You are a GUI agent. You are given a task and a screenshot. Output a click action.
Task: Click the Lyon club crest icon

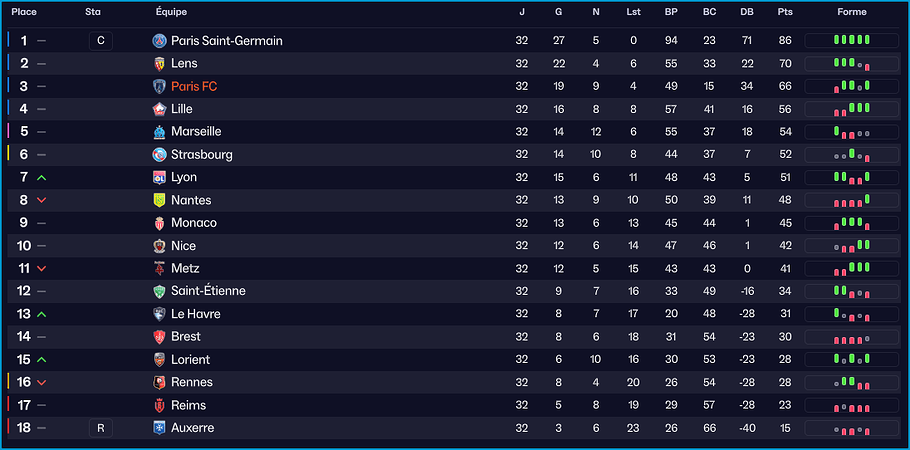pos(159,177)
